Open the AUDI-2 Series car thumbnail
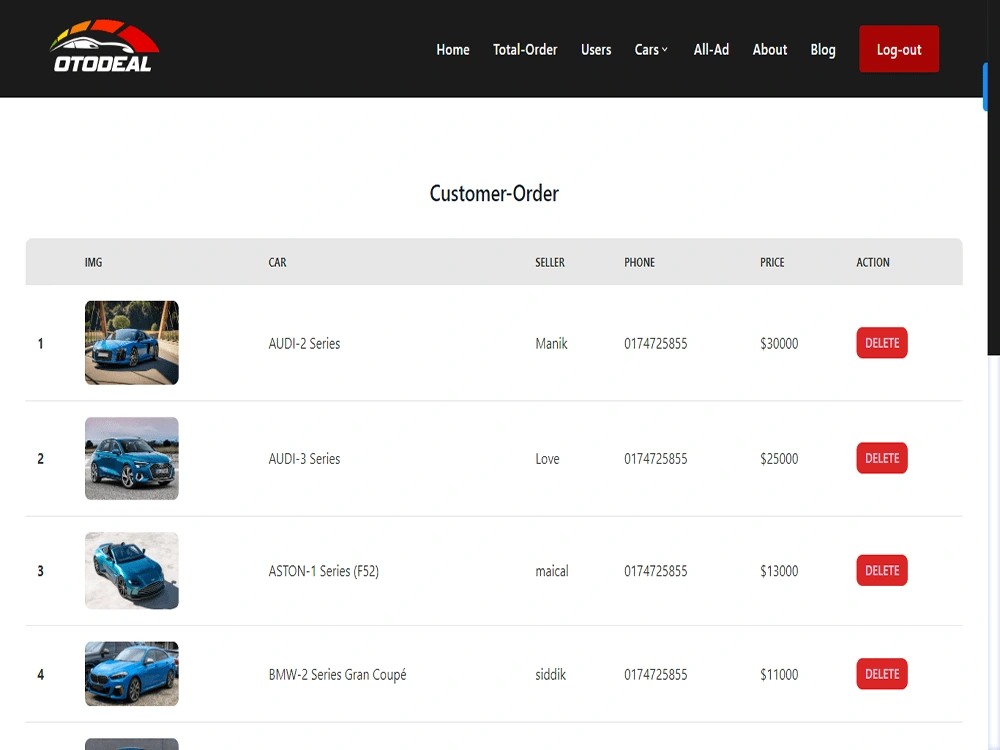The image size is (1000, 750). tap(131, 342)
